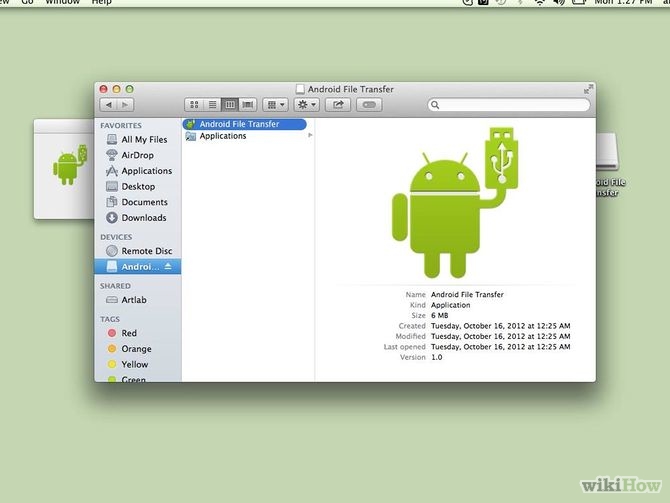Click the Wi-Fi status icon
Viewport: 670px width, 503px height.
540,2
